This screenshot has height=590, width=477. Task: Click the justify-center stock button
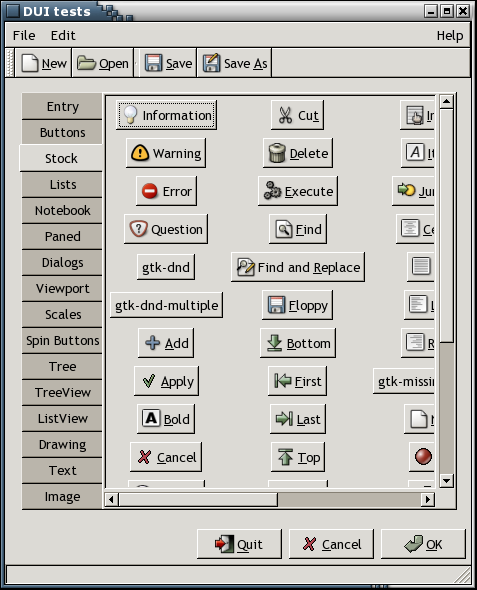tap(416, 229)
